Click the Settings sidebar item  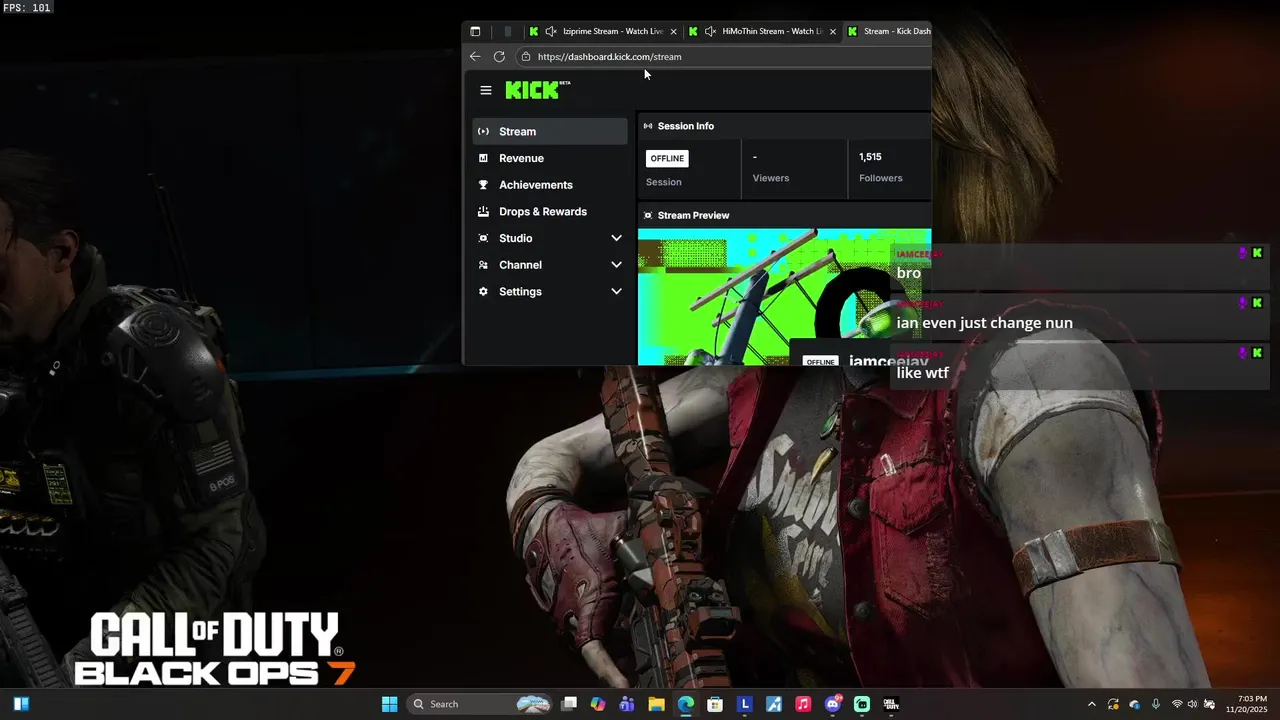[x=550, y=292]
